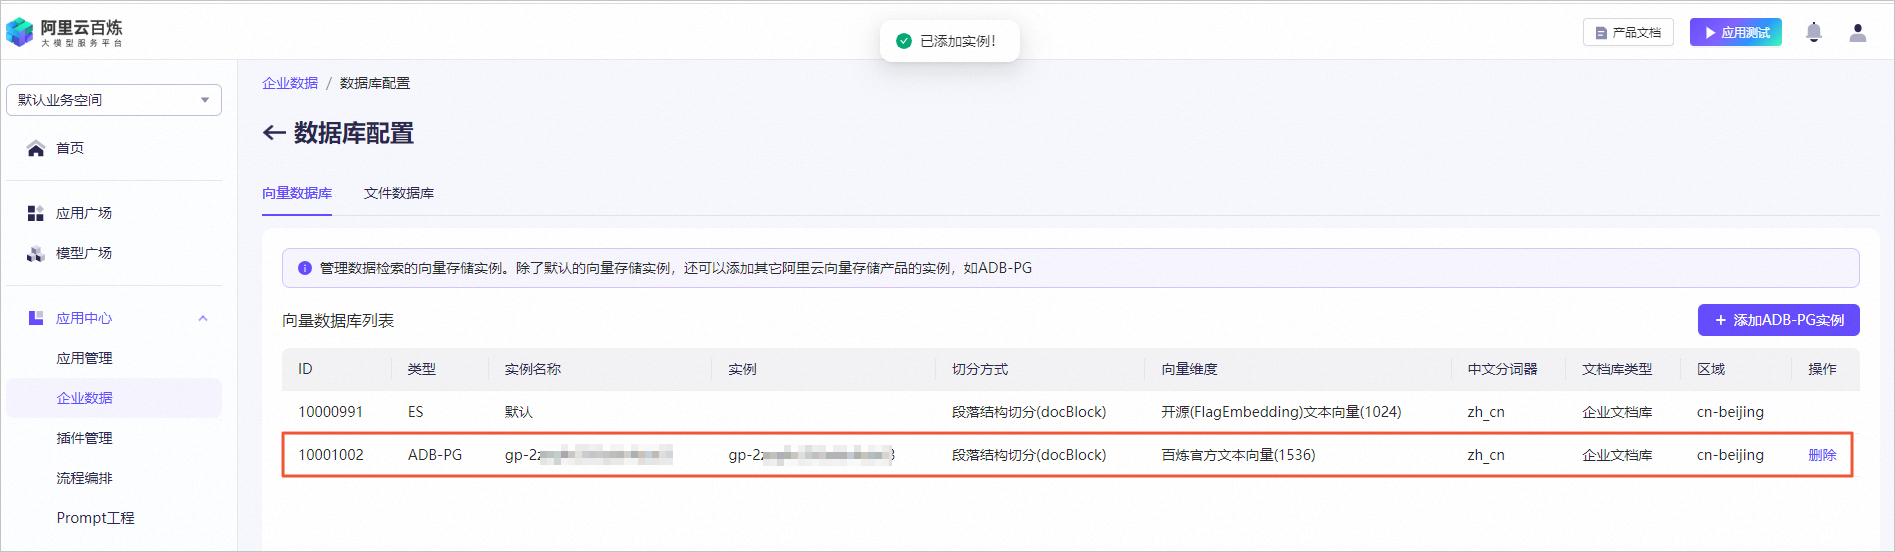Click the 应用广场 grid icon

tap(36, 213)
